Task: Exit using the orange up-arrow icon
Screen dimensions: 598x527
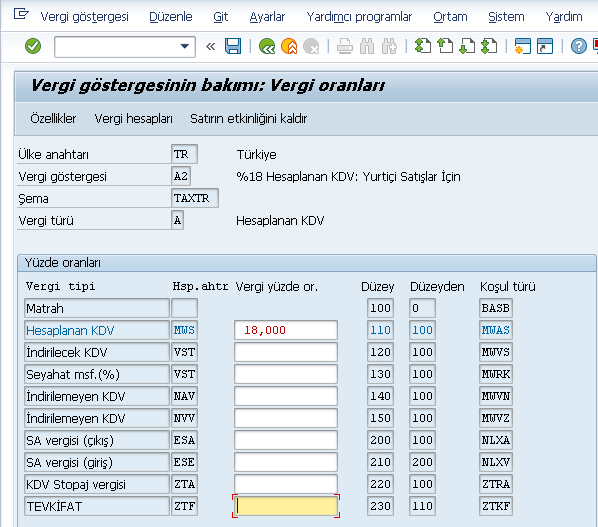Action: click(289, 46)
